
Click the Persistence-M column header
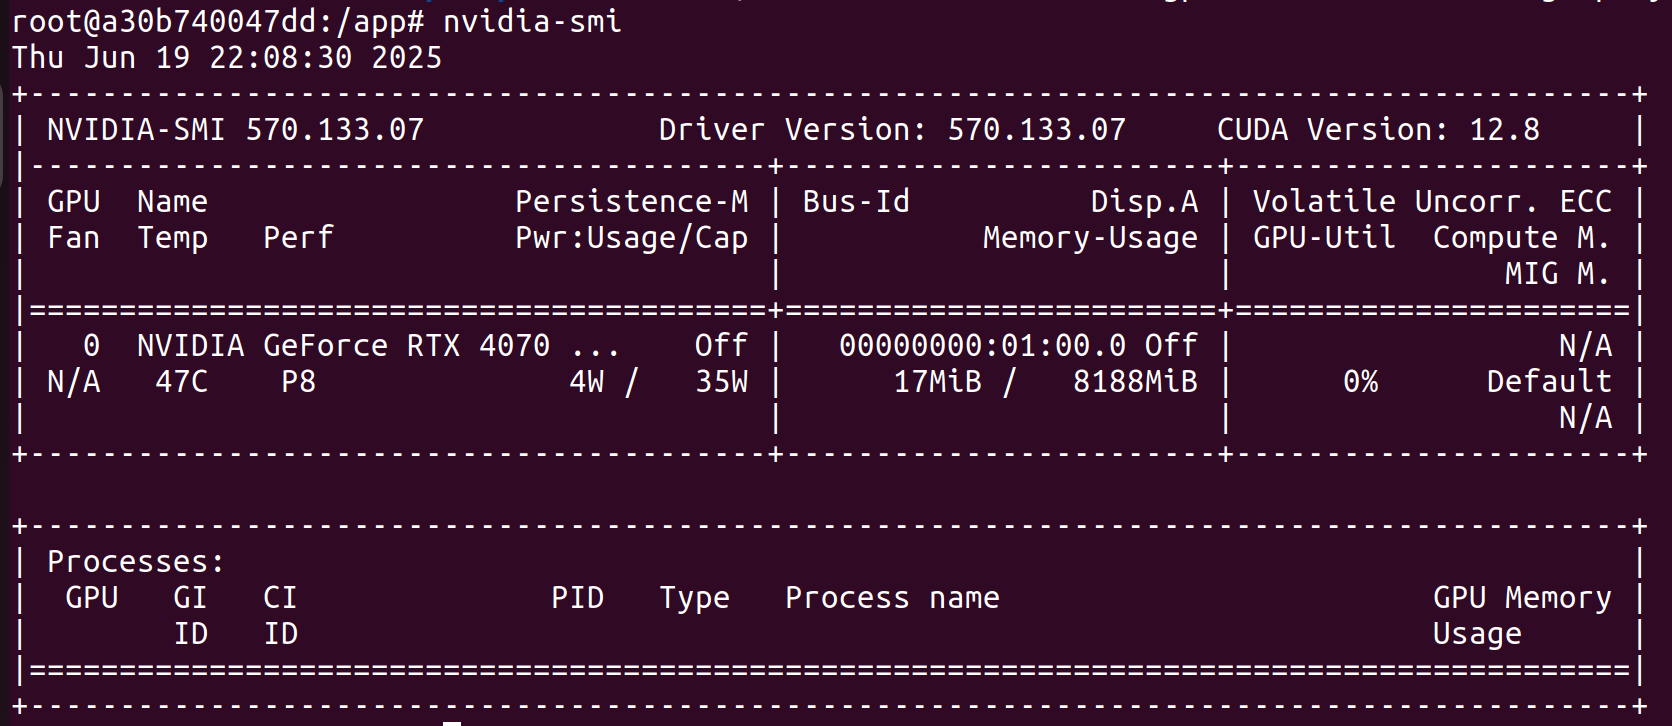point(632,201)
